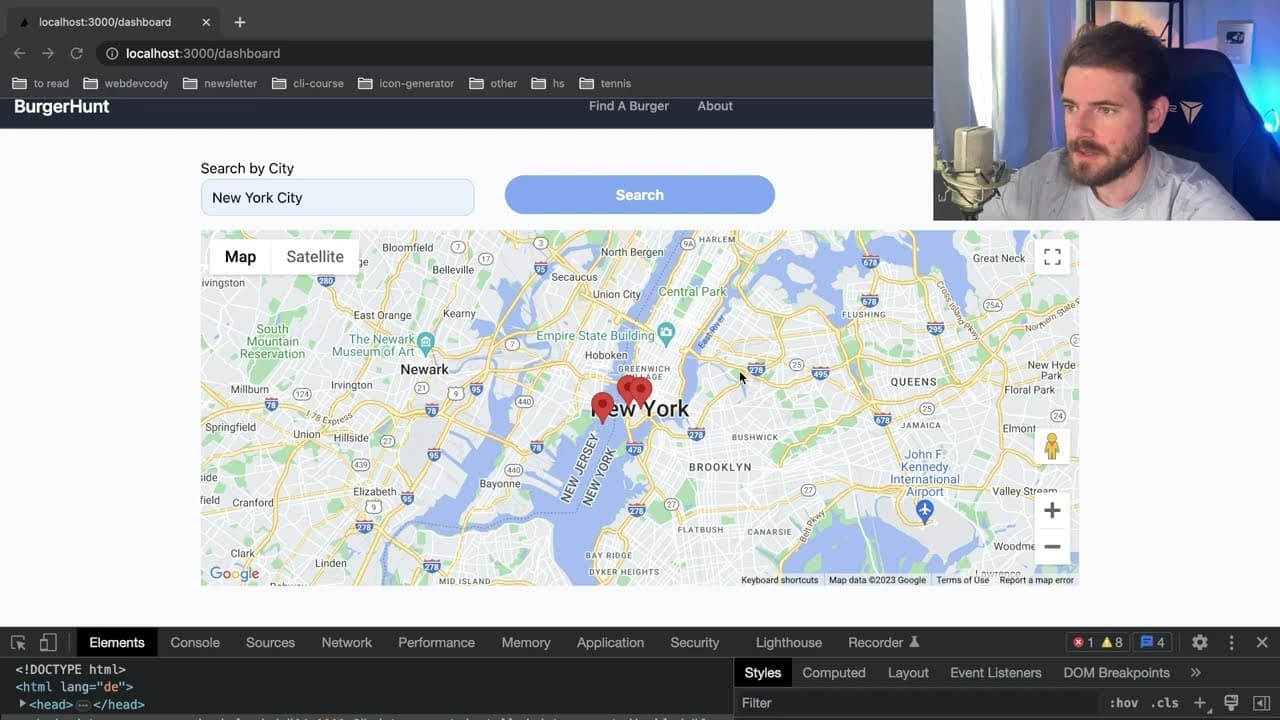Click the Street View pegman icon
This screenshot has width=1280, height=720.
coord(1052,446)
